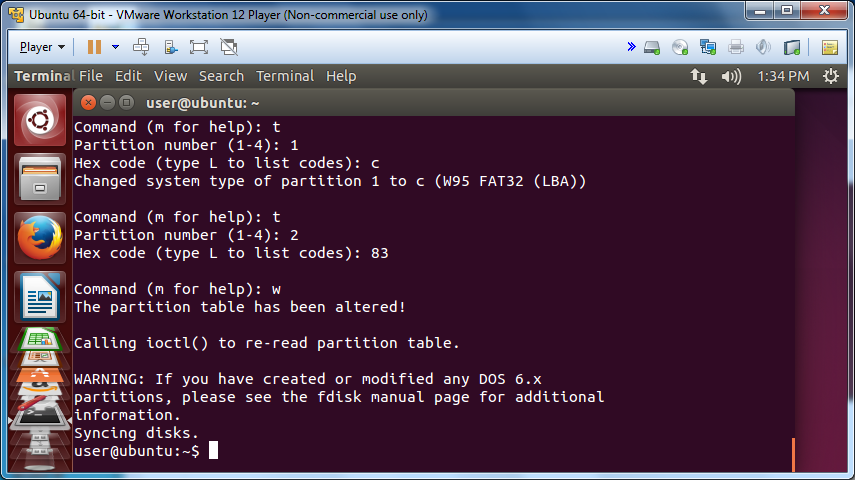The image size is (855, 480).
Task: Launch LibreOffice Writer from the launcher
Action: click(x=40, y=297)
